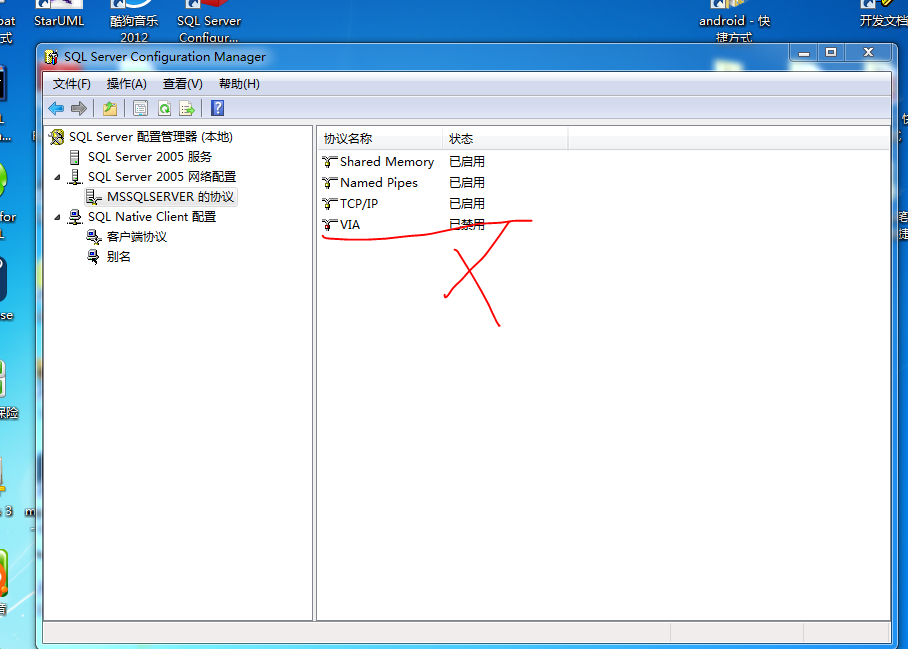
Task: Select 客户端协议 tree item
Action: 137,237
